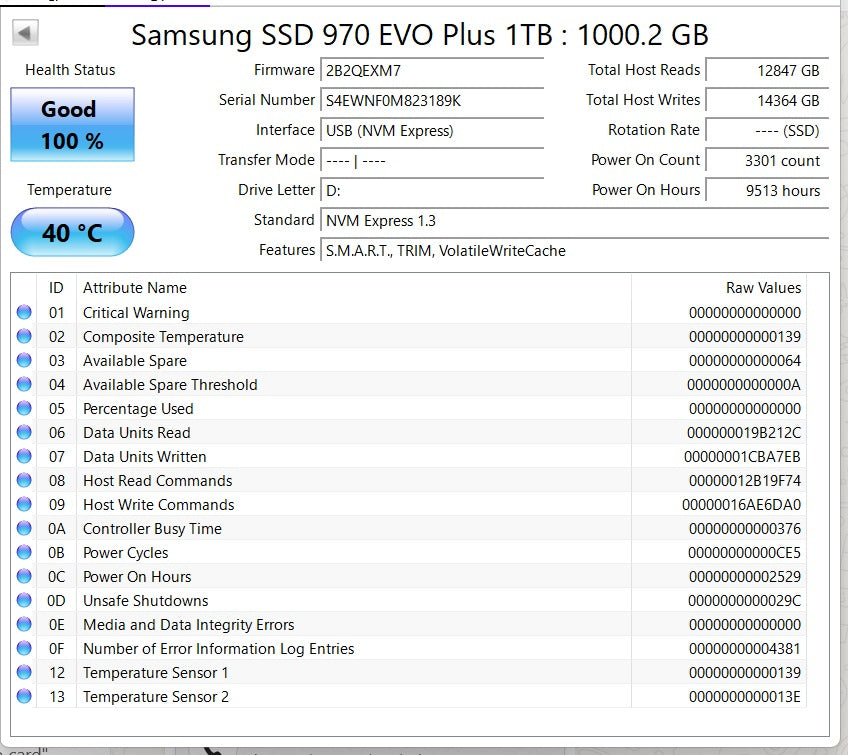Screen dimensions: 848x755
Task: Click the Drive Letter D: field
Action: click(x=430, y=190)
